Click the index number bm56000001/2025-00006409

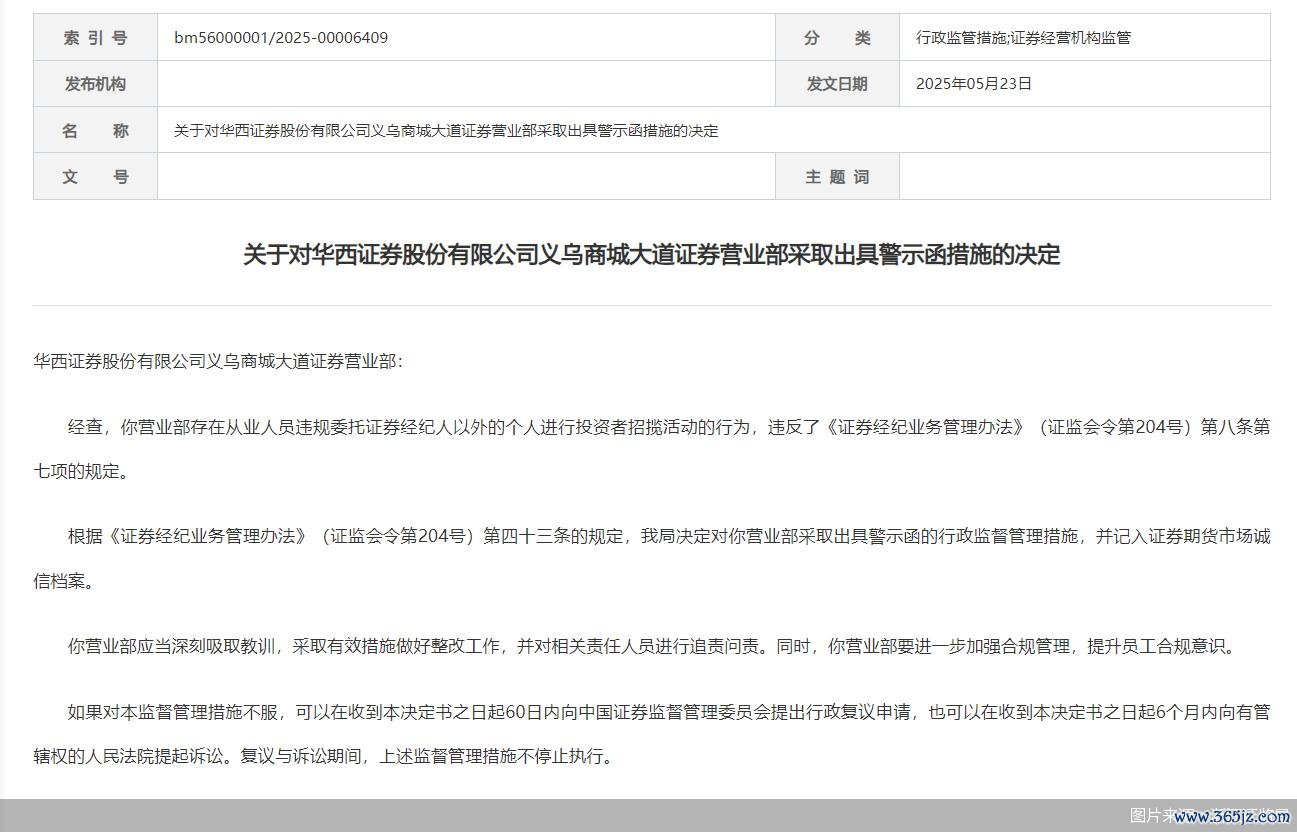(281, 38)
